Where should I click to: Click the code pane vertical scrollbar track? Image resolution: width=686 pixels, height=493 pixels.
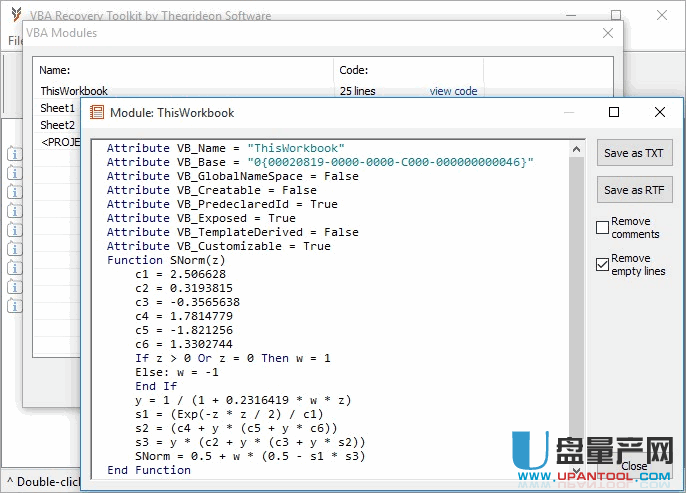(575, 300)
